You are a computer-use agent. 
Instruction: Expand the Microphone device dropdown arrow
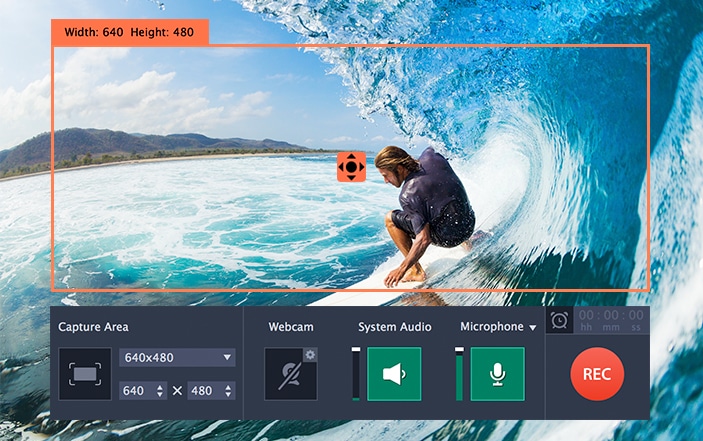[x=533, y=327]
